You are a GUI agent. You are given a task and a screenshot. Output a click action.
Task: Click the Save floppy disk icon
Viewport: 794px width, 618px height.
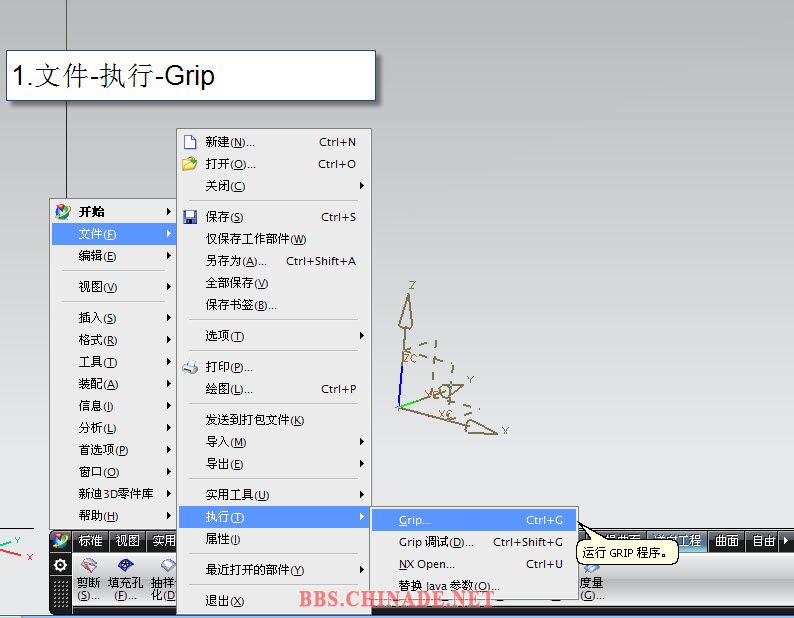click(190, 217)
